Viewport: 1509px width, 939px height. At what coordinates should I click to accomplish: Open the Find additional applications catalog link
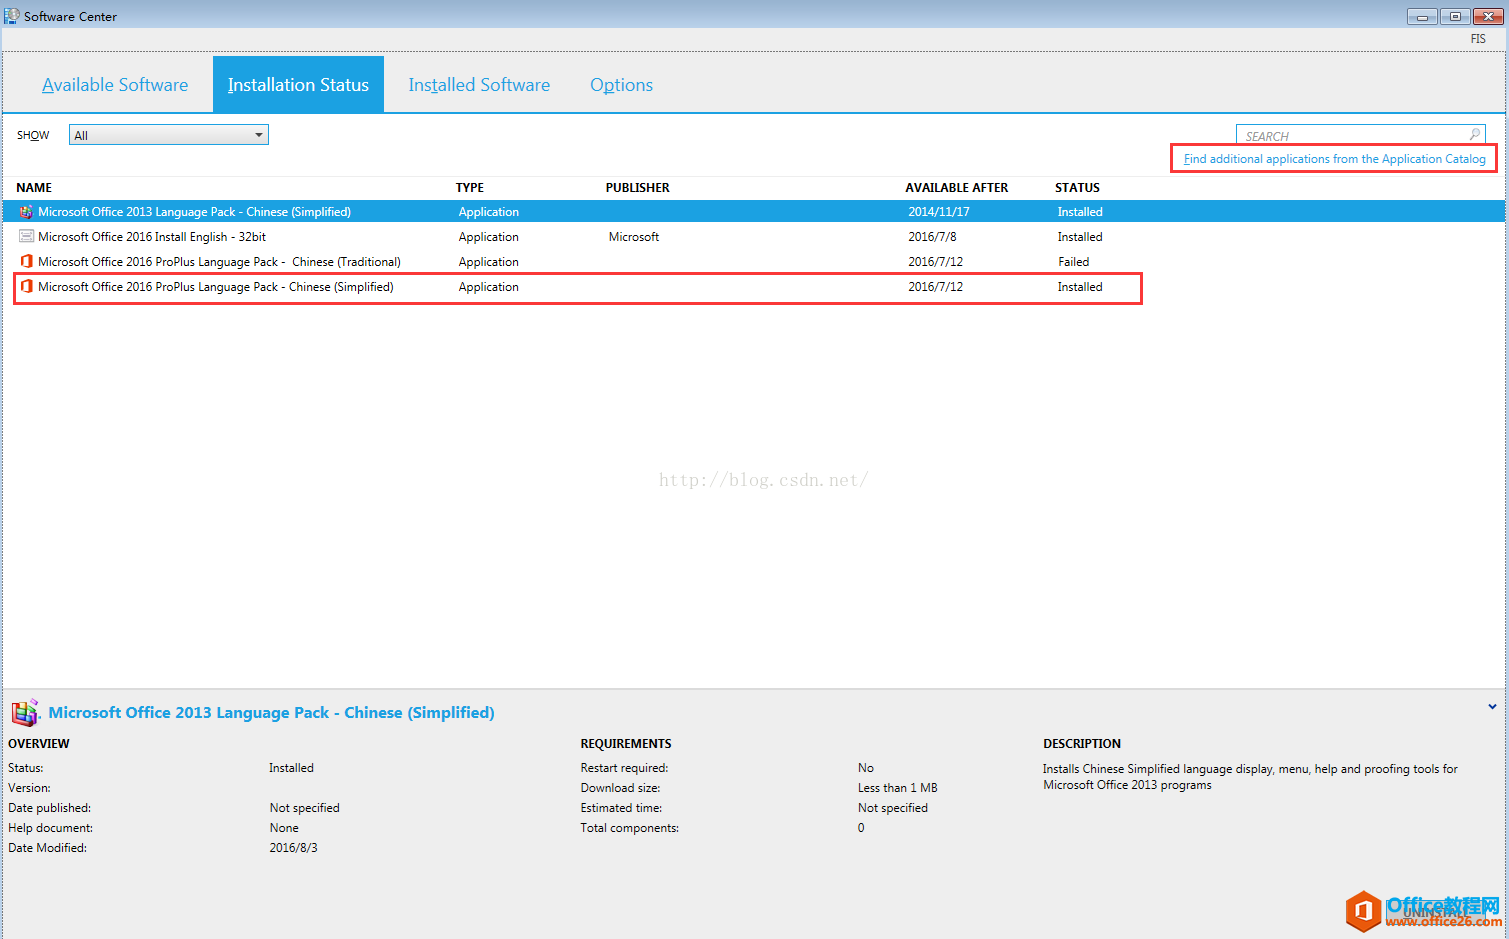pyautogui.click(x=1334, y=159)
